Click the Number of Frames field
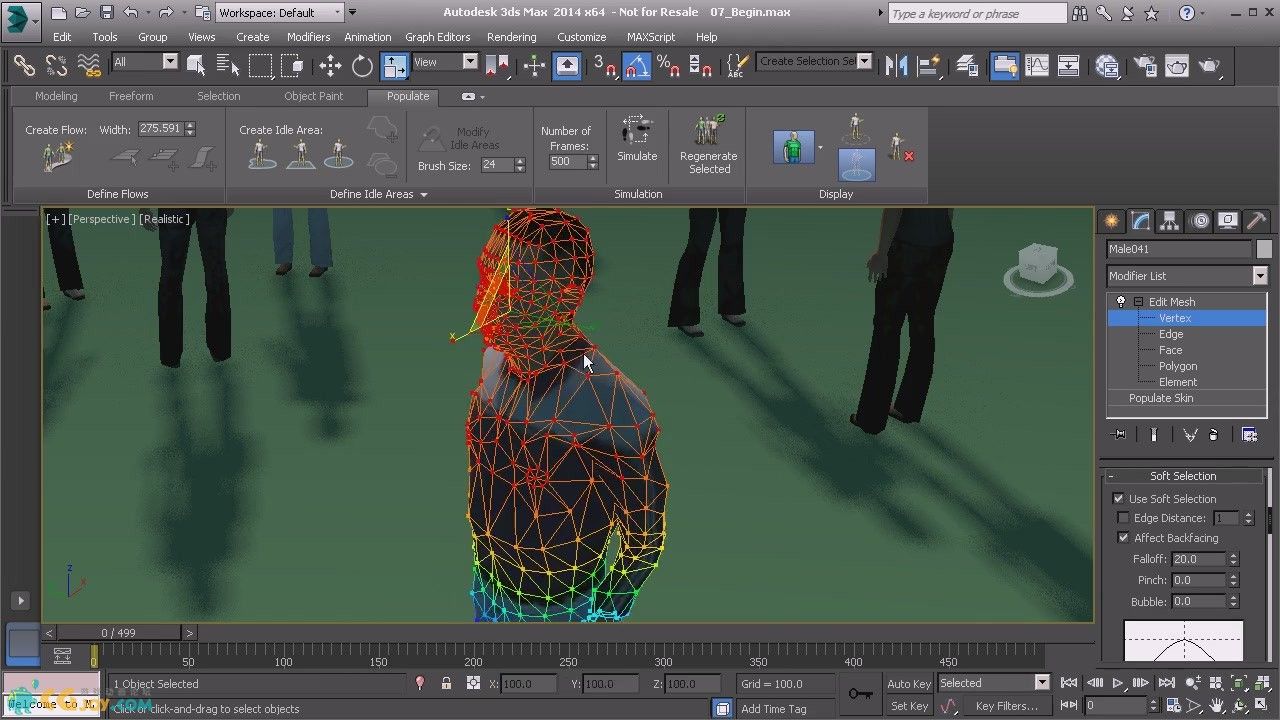This screenshot has width=1280, height=720. coord(567,162)
